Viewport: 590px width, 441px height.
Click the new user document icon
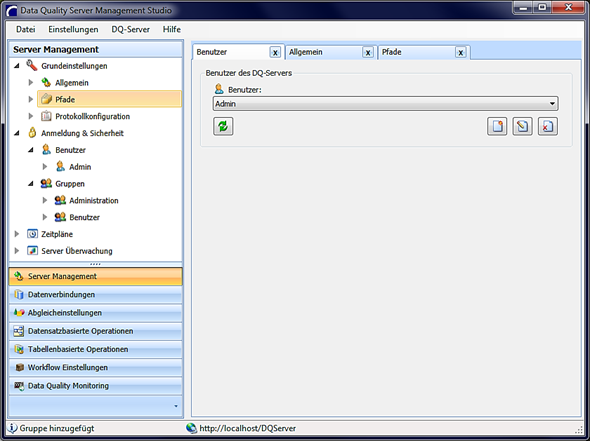[497, 126]
